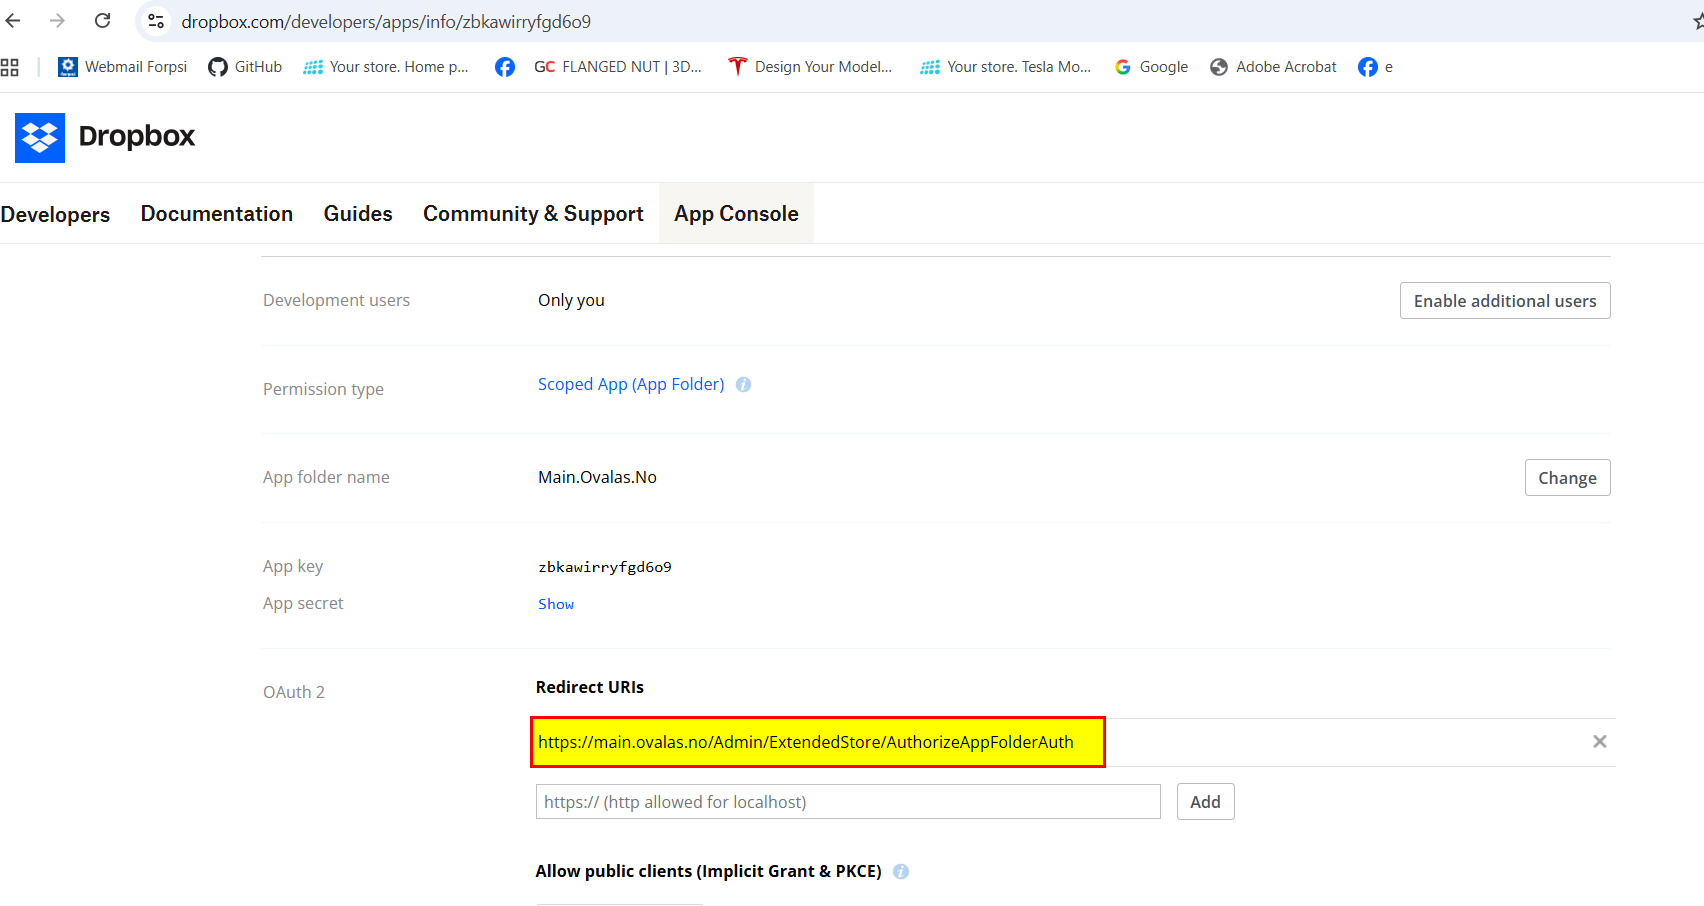The height and width of the screenshot is (906, 1704).
Task: Focus the new redirect URI input field
Action: coord(848,802)
